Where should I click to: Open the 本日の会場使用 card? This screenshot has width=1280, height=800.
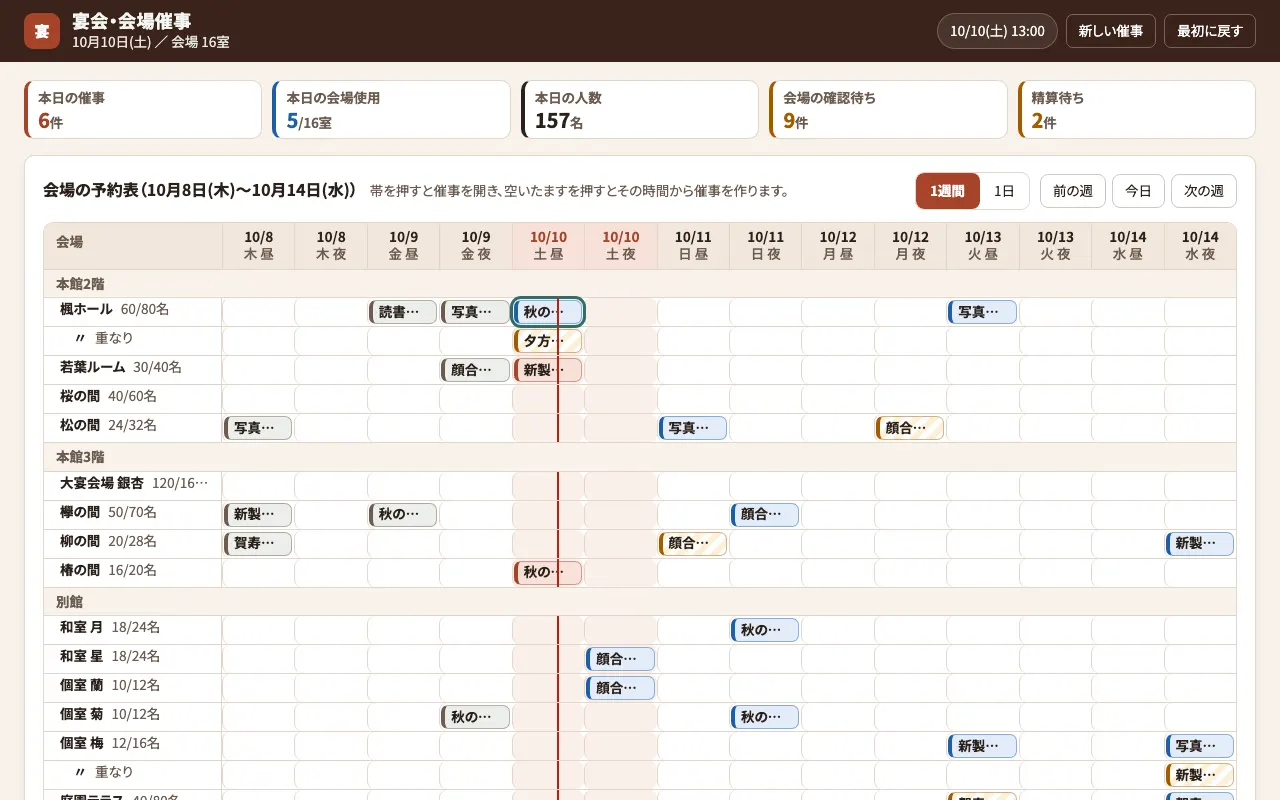(x=391, y=110)
